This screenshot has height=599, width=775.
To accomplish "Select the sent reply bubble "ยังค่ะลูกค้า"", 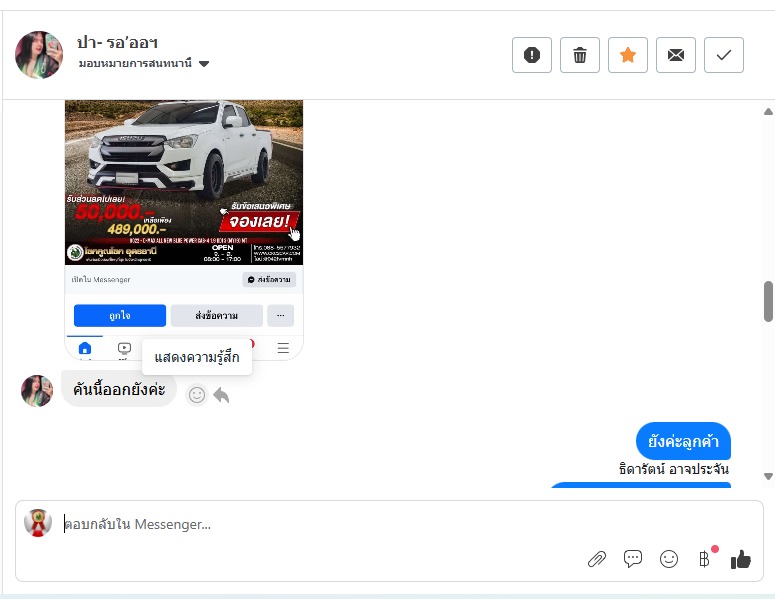I will [683, 441].
